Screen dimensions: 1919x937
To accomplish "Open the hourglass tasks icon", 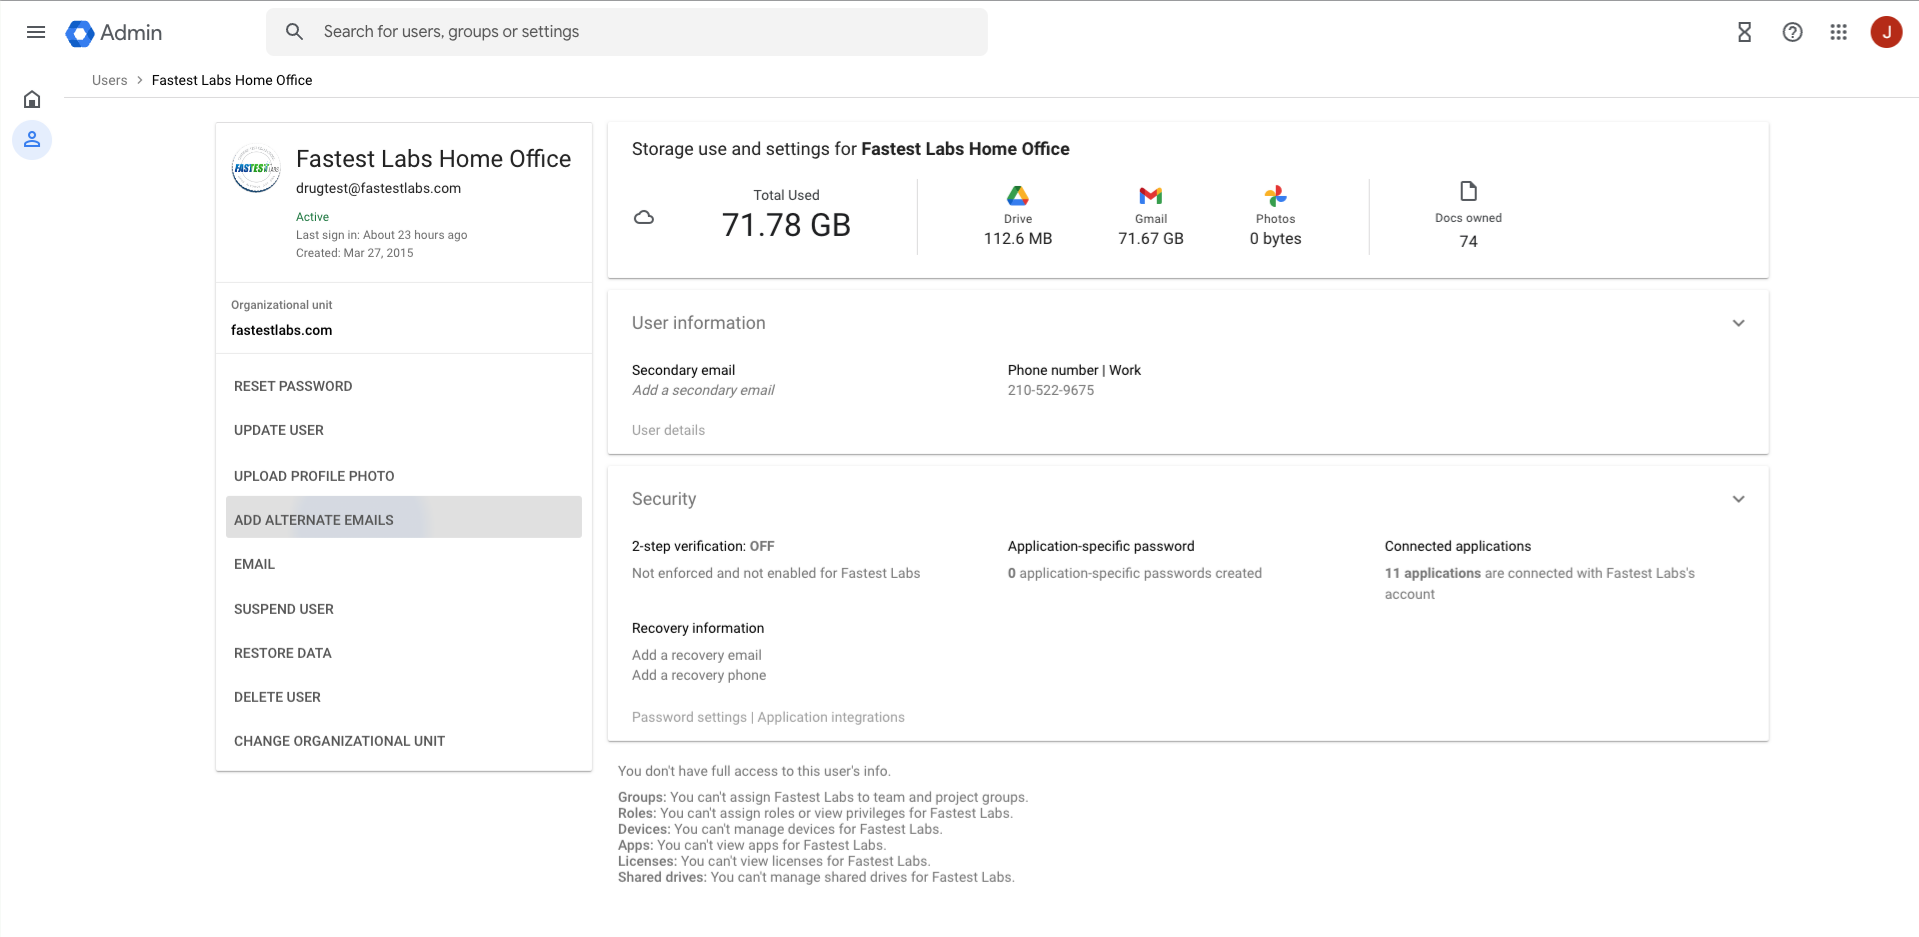I will pos(1744,32).
